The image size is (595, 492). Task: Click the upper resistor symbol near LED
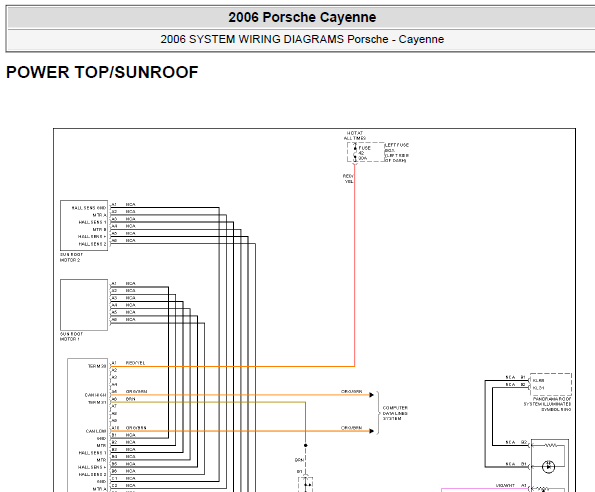pyautogui.click(x=550, y=445)
